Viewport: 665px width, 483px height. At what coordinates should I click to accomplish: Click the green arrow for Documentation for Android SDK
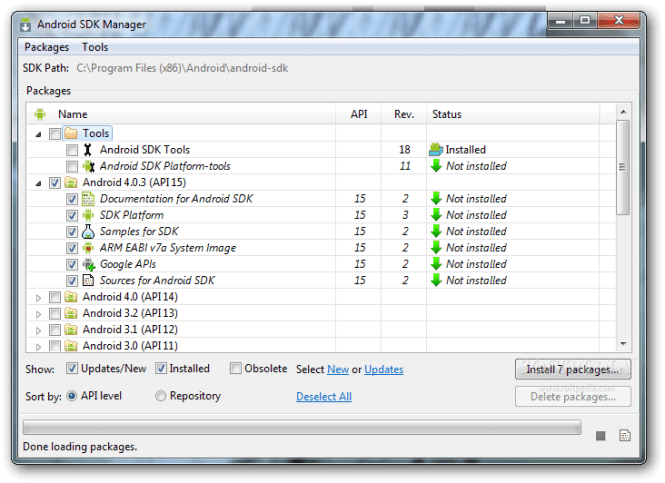pyautogui.click(x=436, y=199)
